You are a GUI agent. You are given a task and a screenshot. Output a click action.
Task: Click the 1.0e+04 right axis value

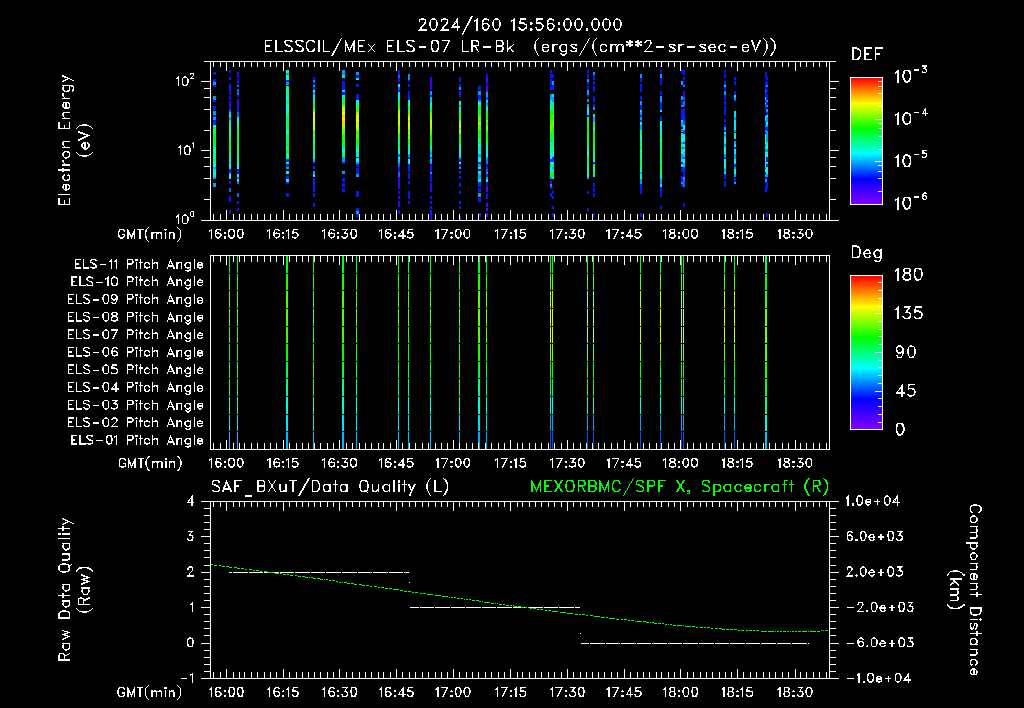coord(872,501)
